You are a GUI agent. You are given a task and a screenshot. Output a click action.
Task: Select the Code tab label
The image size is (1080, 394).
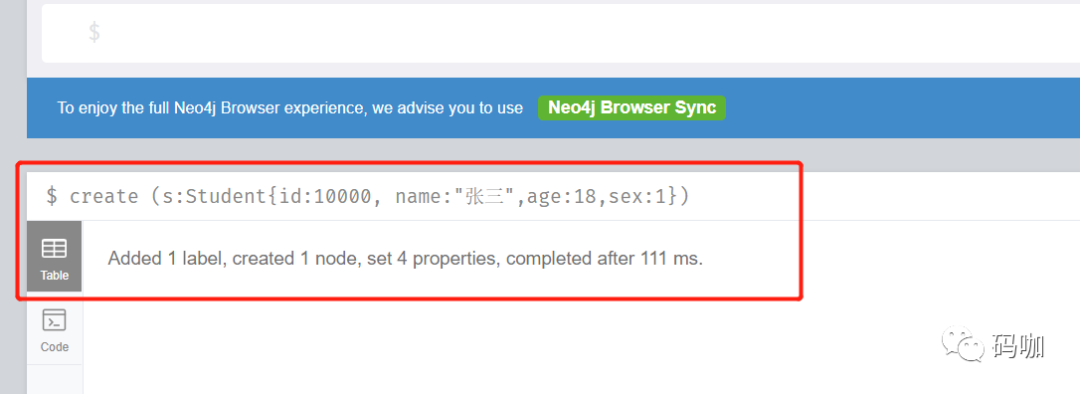pos(54,347)
